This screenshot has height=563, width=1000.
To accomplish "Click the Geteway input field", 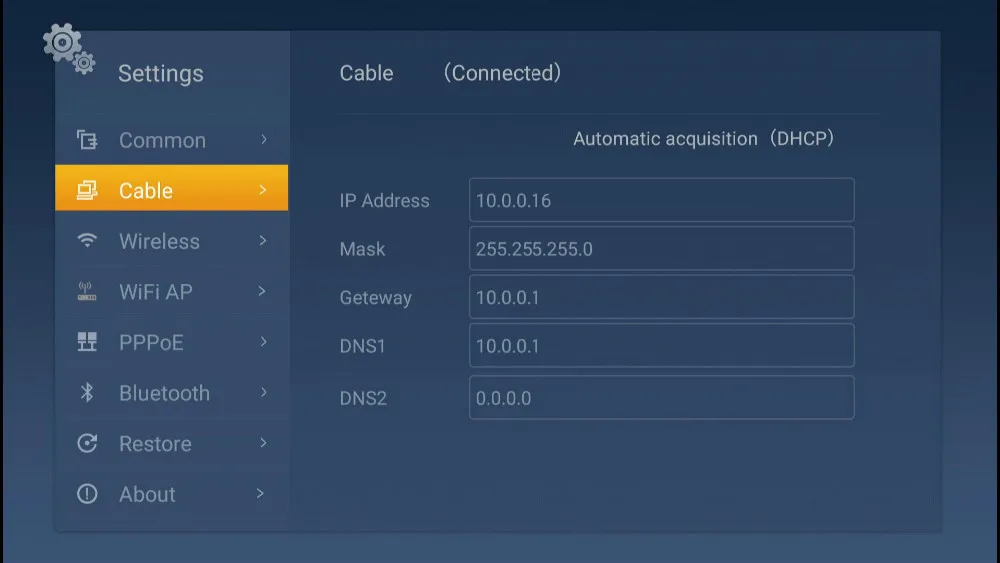I will pos(661,297).
